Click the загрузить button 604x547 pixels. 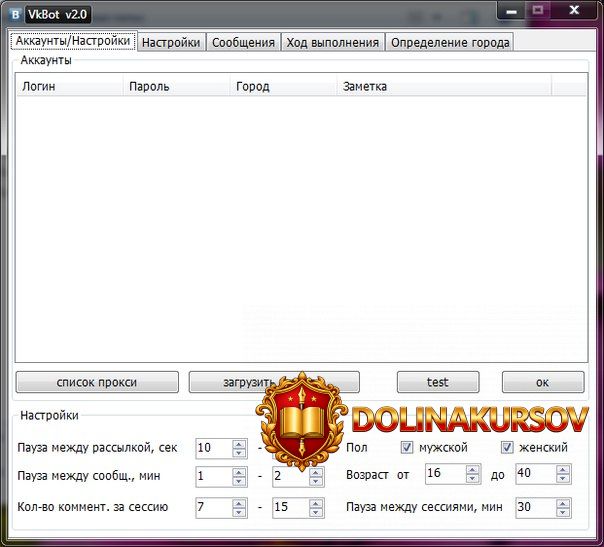(x=274, y=382)
